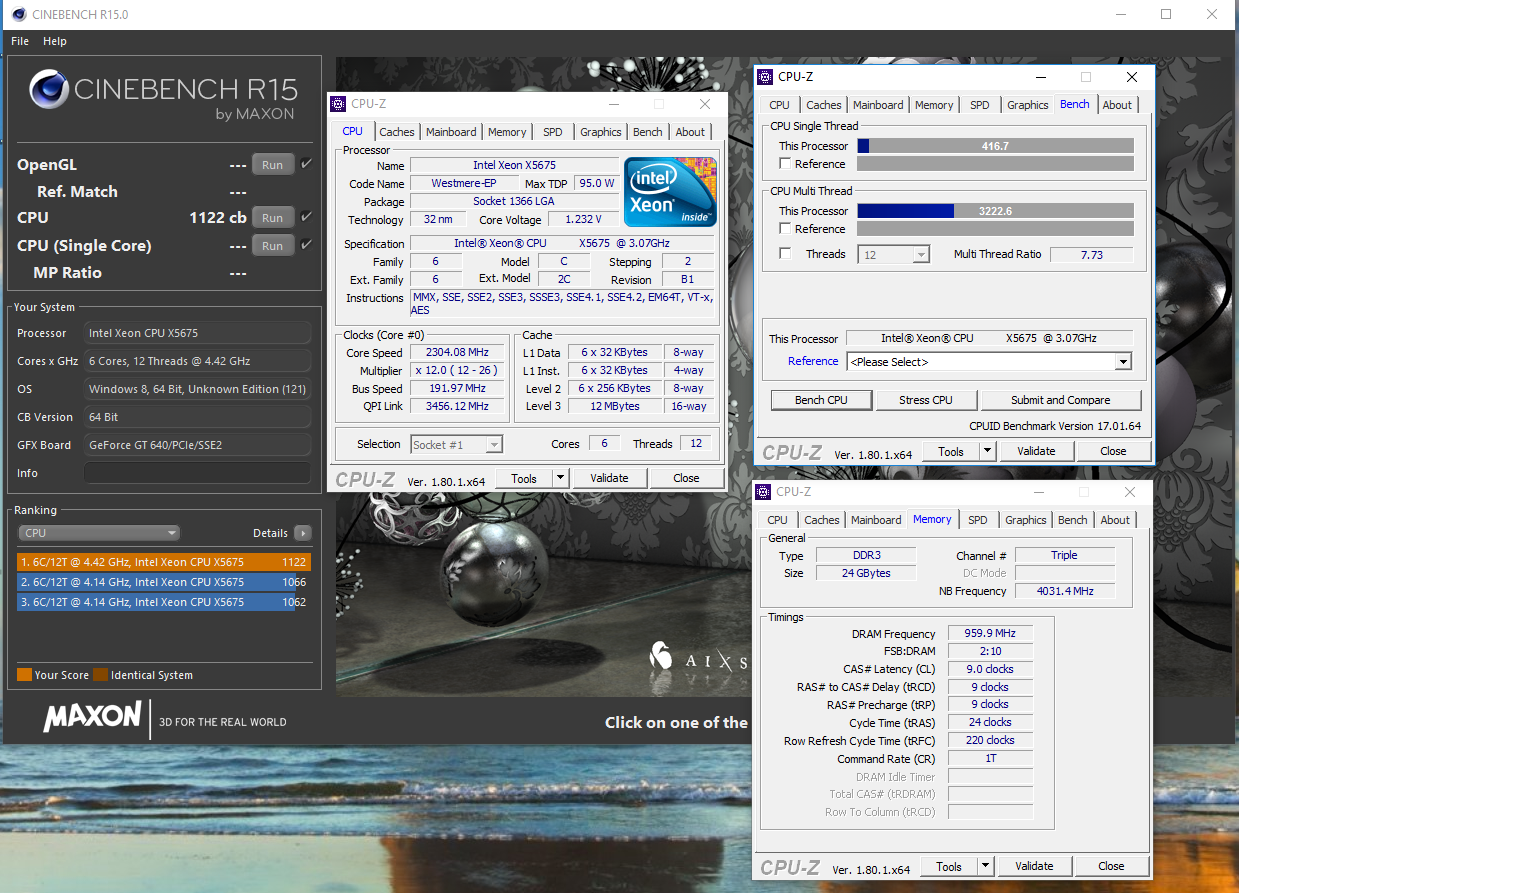Screen dimensions: 1536x893
Task: Toggle the OpenGL test checkmark
Action: coord(306,164)
